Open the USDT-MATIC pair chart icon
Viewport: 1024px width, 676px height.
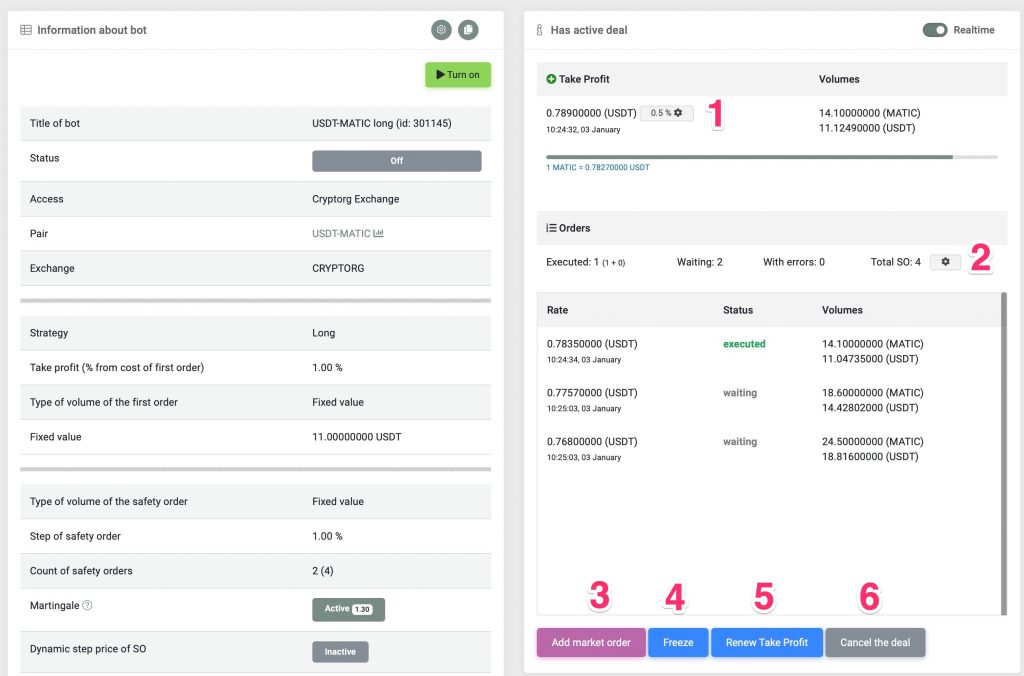[x=378, y=233]
